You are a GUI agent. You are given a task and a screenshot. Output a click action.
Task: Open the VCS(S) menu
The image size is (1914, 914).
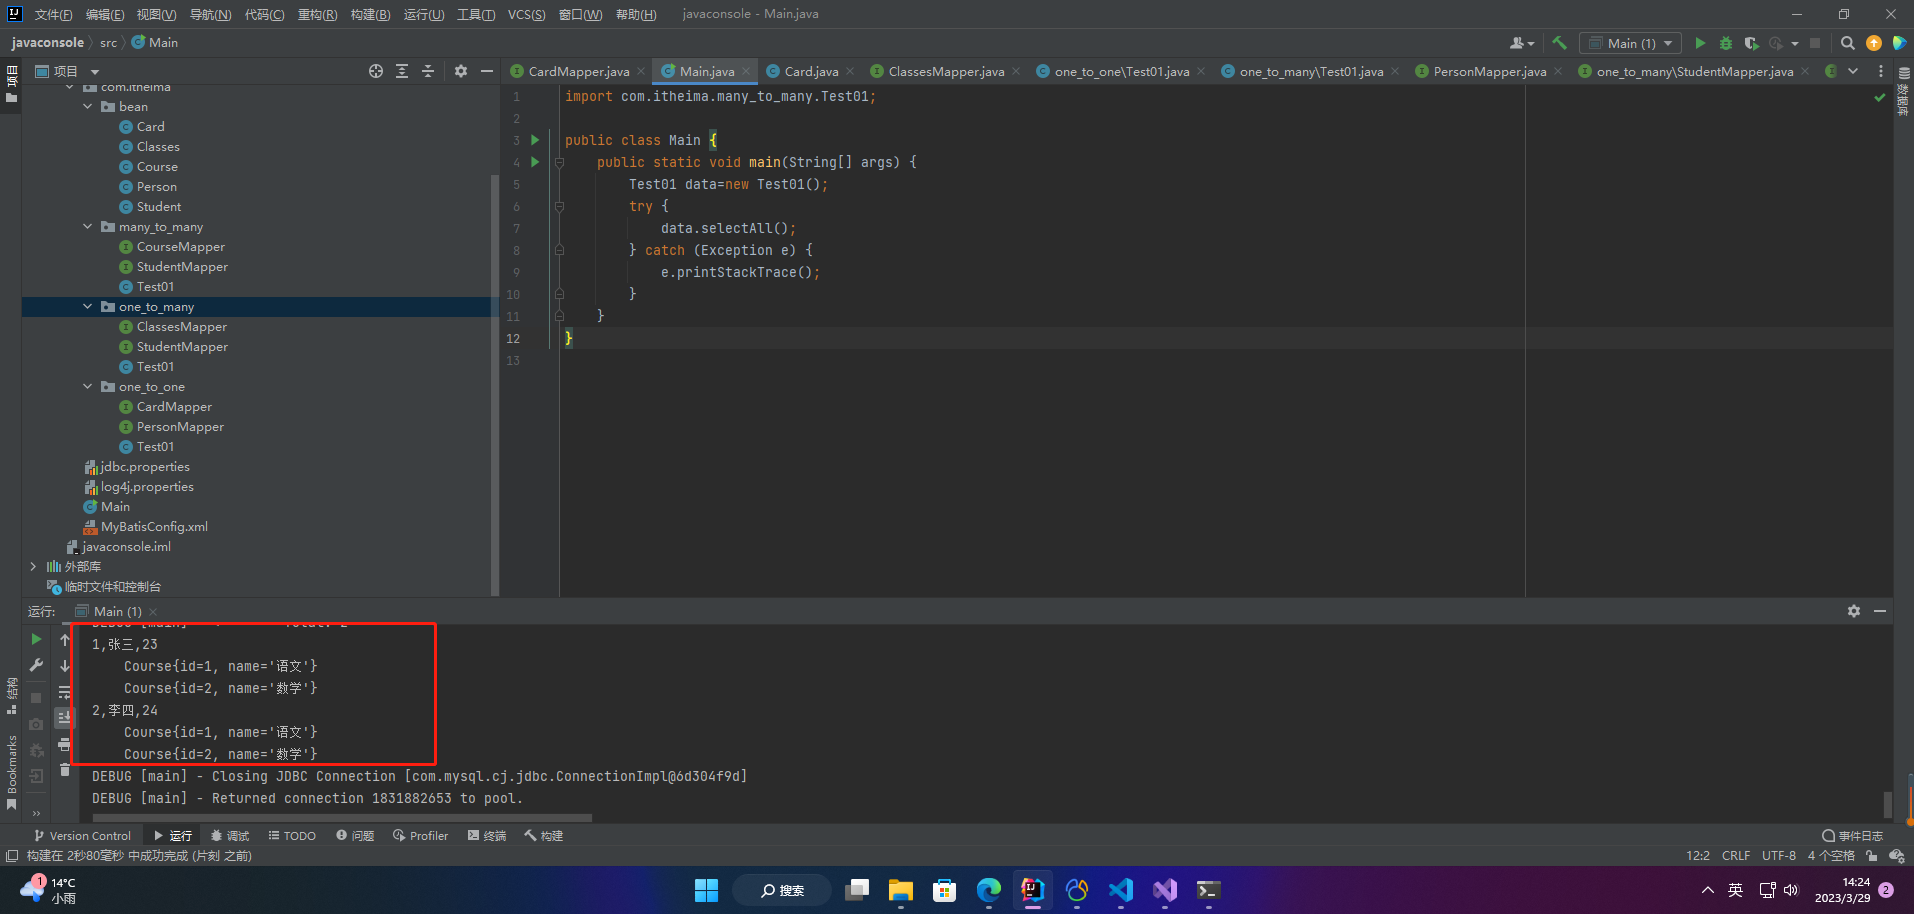(x=526, y=14)
